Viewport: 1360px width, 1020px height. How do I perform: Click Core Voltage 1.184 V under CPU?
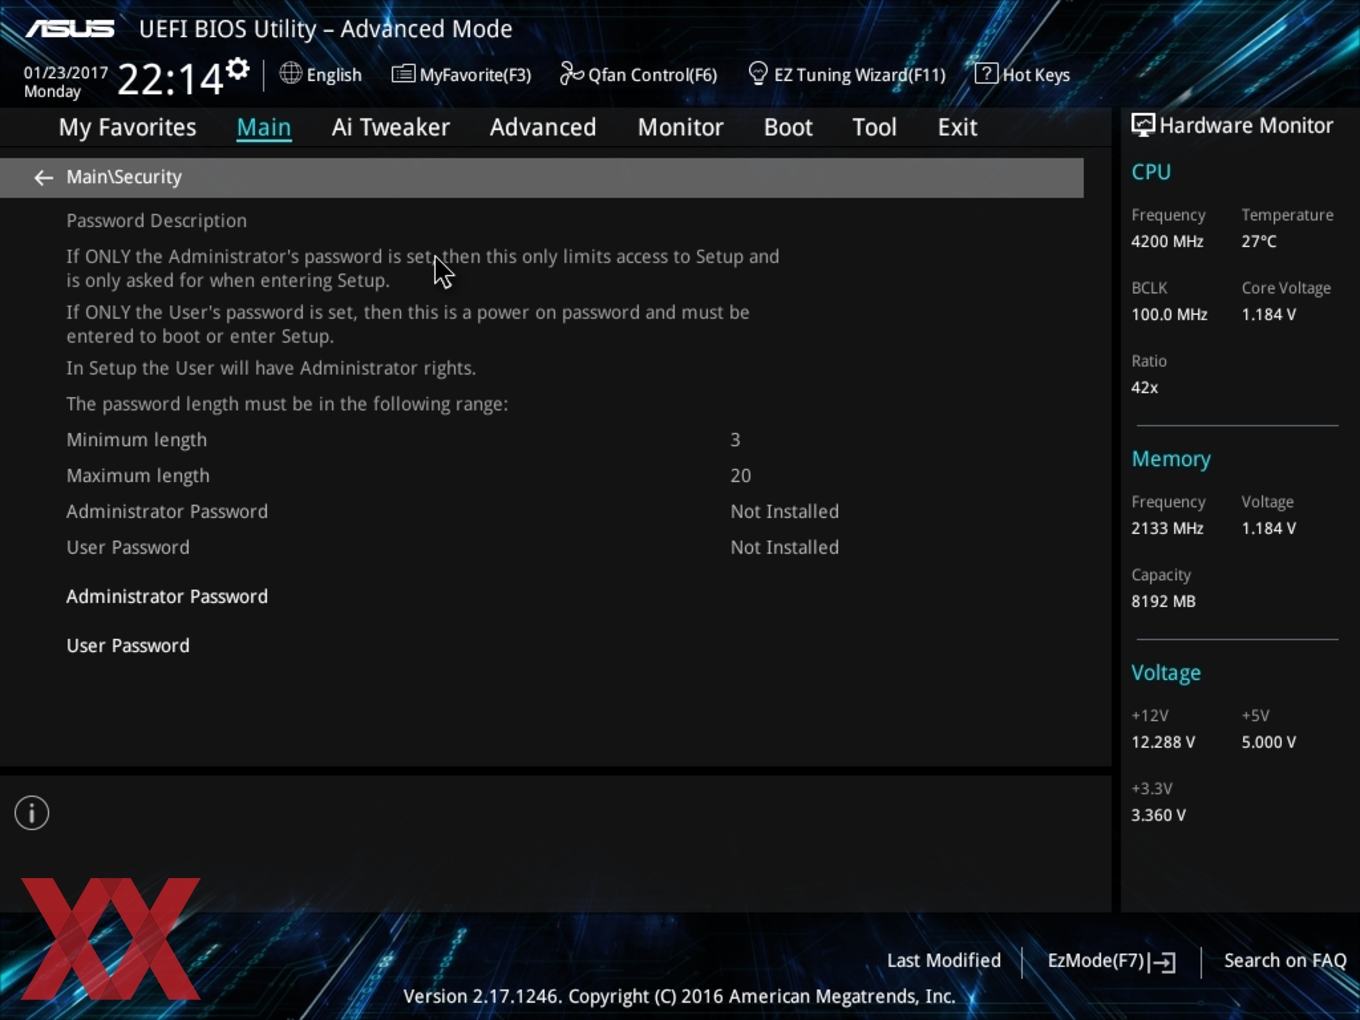[x=1269, y=314]
